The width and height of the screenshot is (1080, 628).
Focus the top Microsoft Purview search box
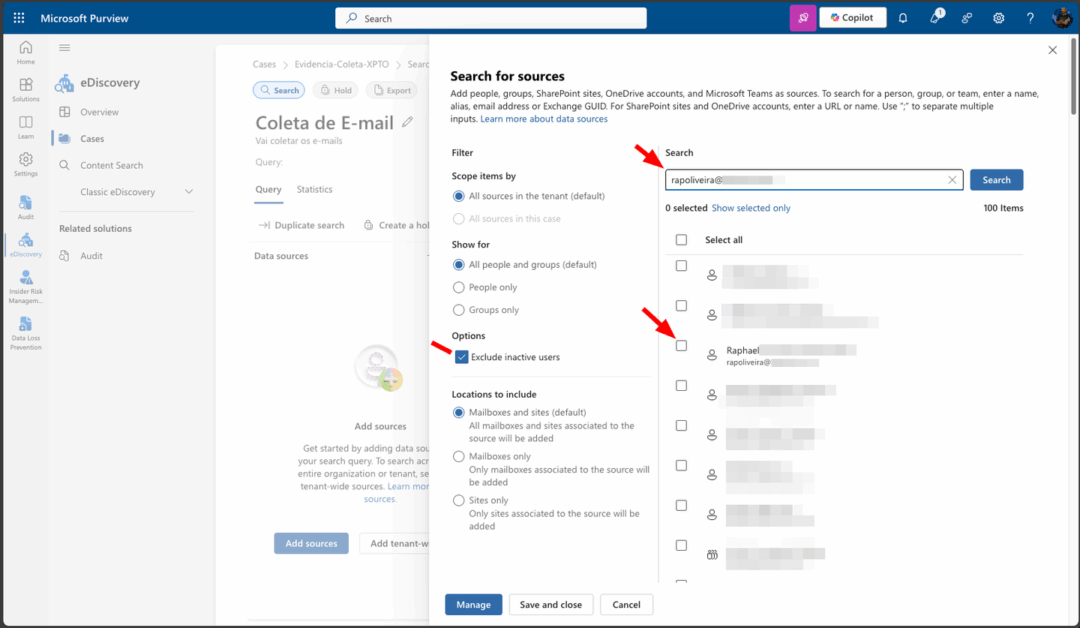pos(490,18)
